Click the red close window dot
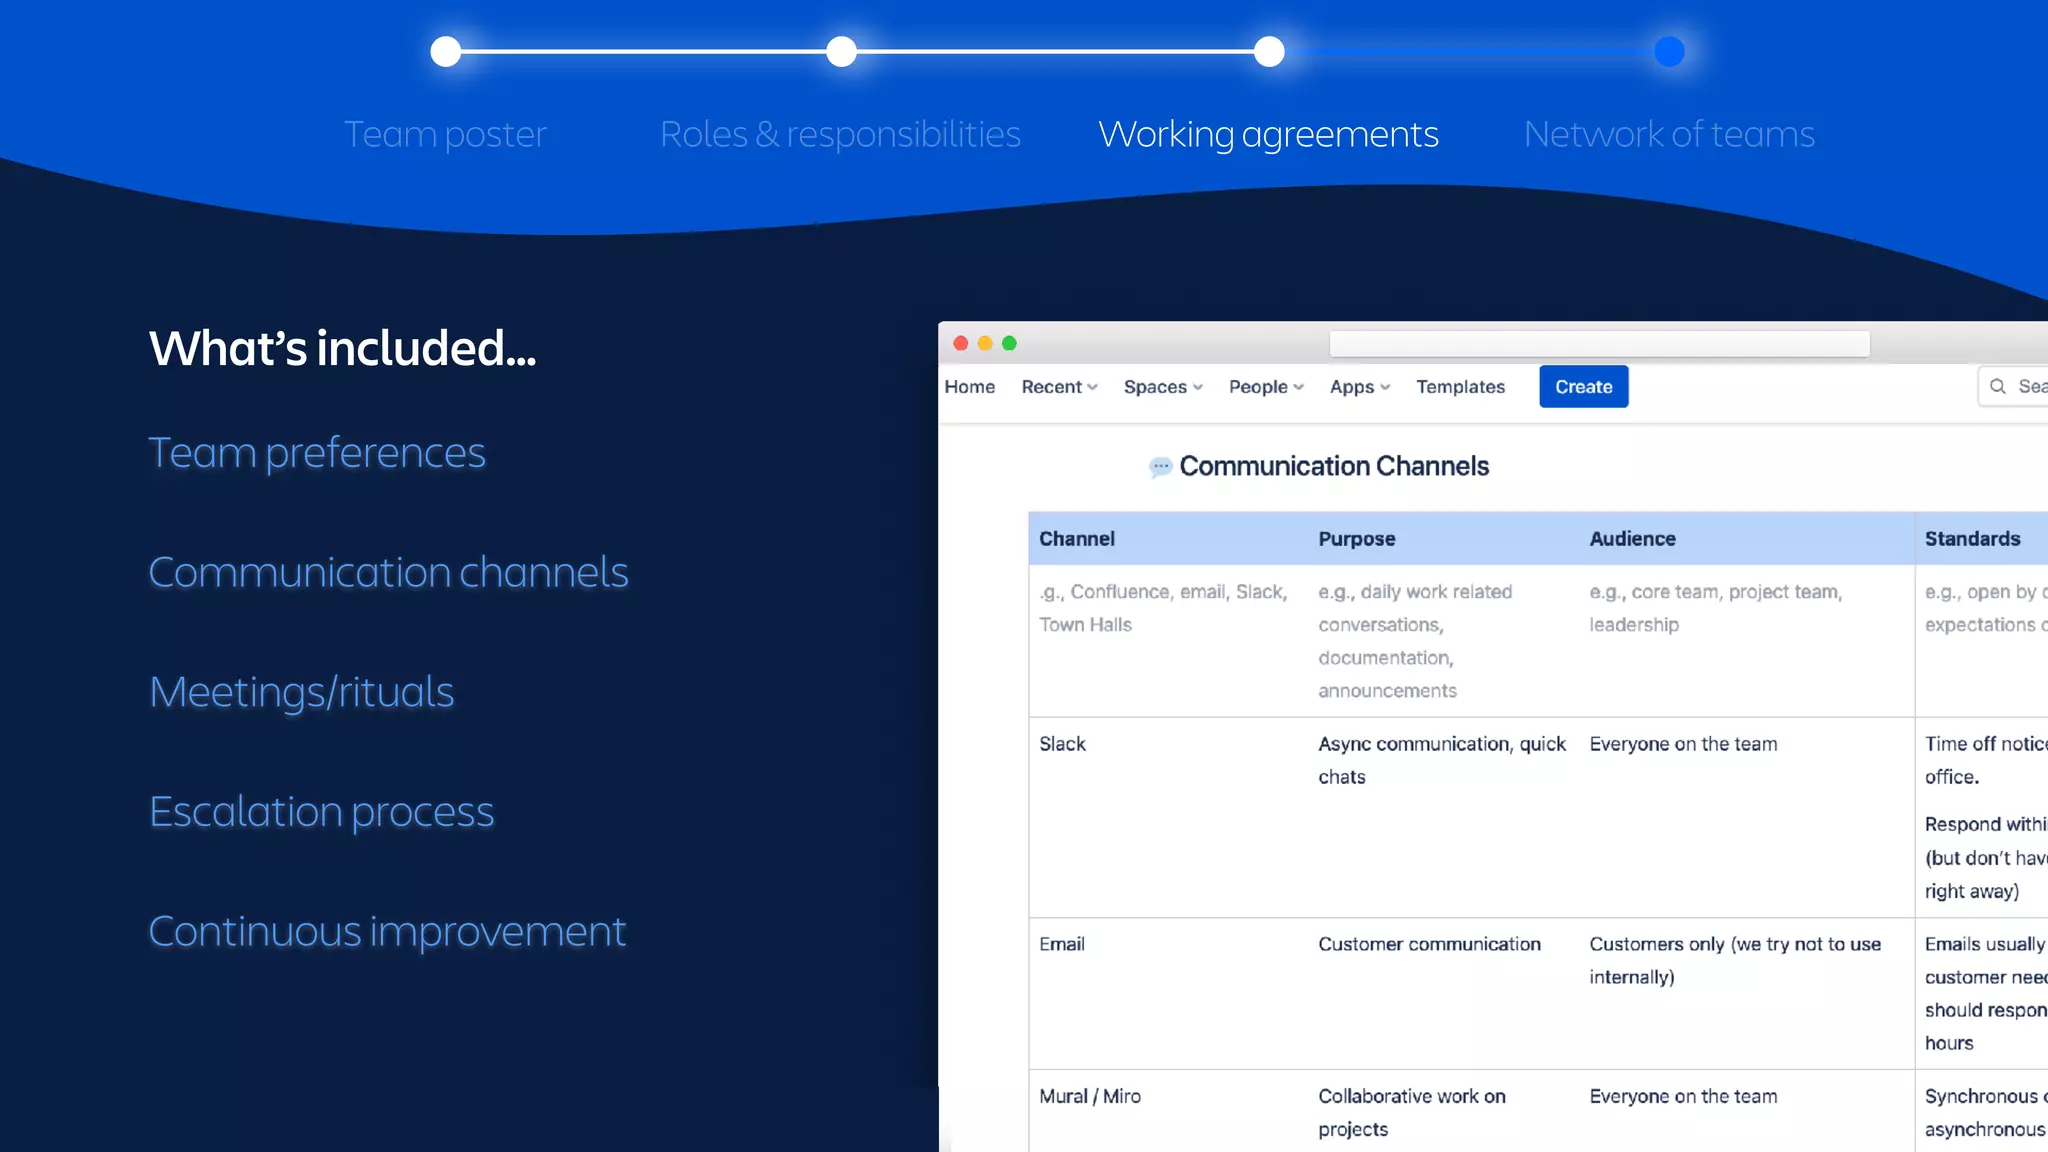 click(961, 344)
